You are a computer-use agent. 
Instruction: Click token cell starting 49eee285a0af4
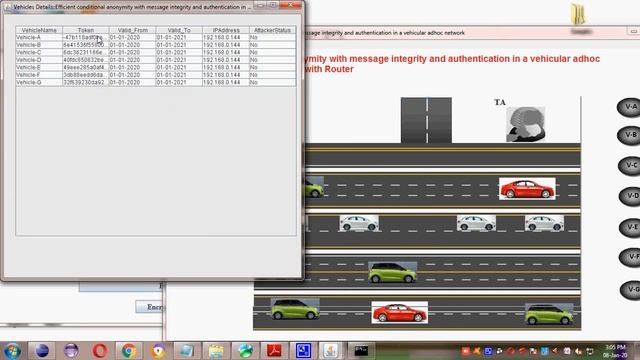pyautogui.click(x=86, y=67)
